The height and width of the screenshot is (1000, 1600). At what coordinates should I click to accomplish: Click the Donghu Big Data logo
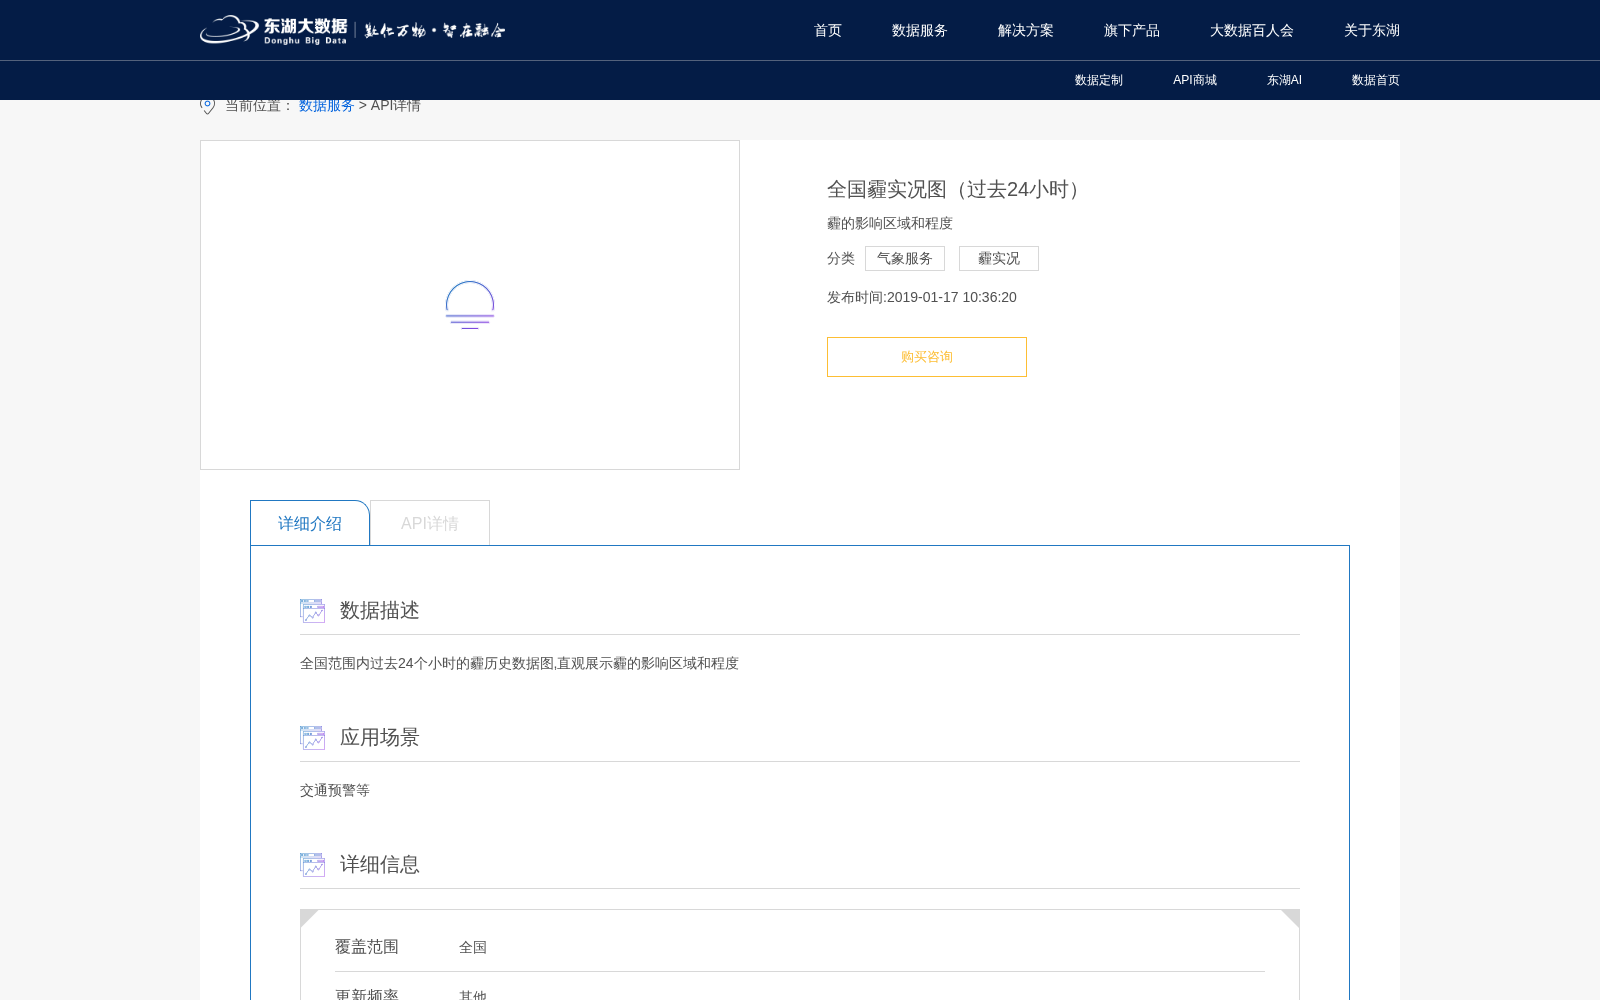click(x=352, y=30)
